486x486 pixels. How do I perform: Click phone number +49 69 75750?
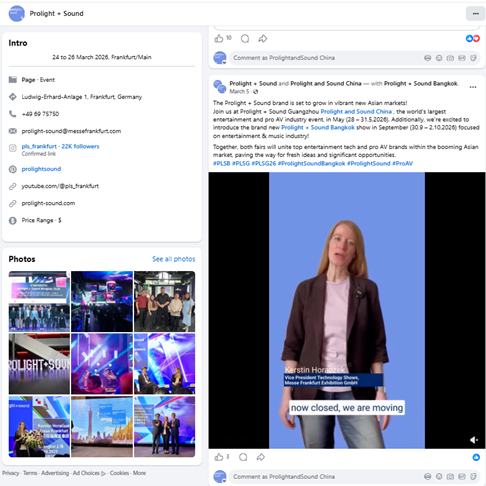coord(40,114)
